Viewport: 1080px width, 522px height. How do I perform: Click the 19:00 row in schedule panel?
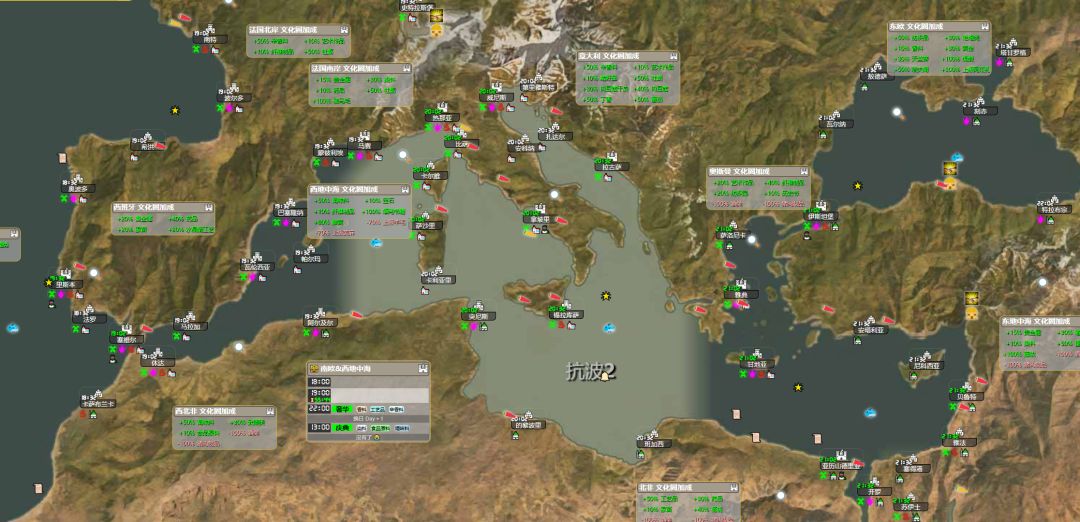[368, 393]
